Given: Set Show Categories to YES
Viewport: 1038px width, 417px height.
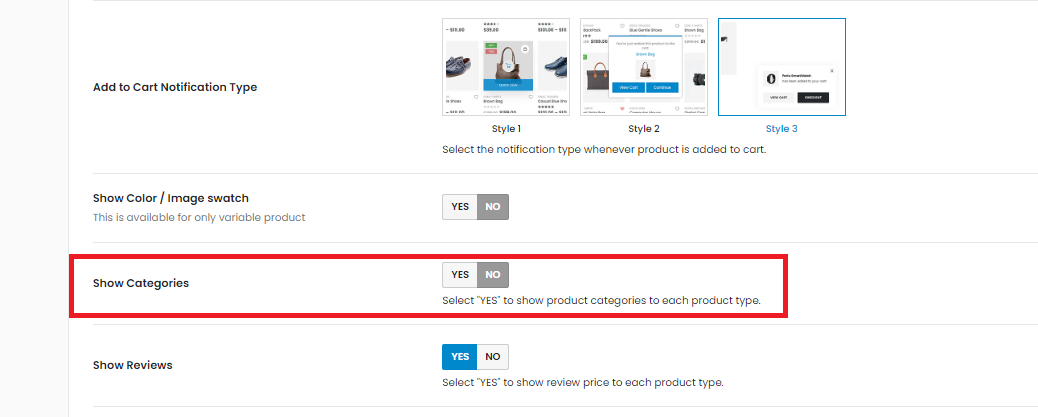Looking at the screenshot, I should click(460, 275).
